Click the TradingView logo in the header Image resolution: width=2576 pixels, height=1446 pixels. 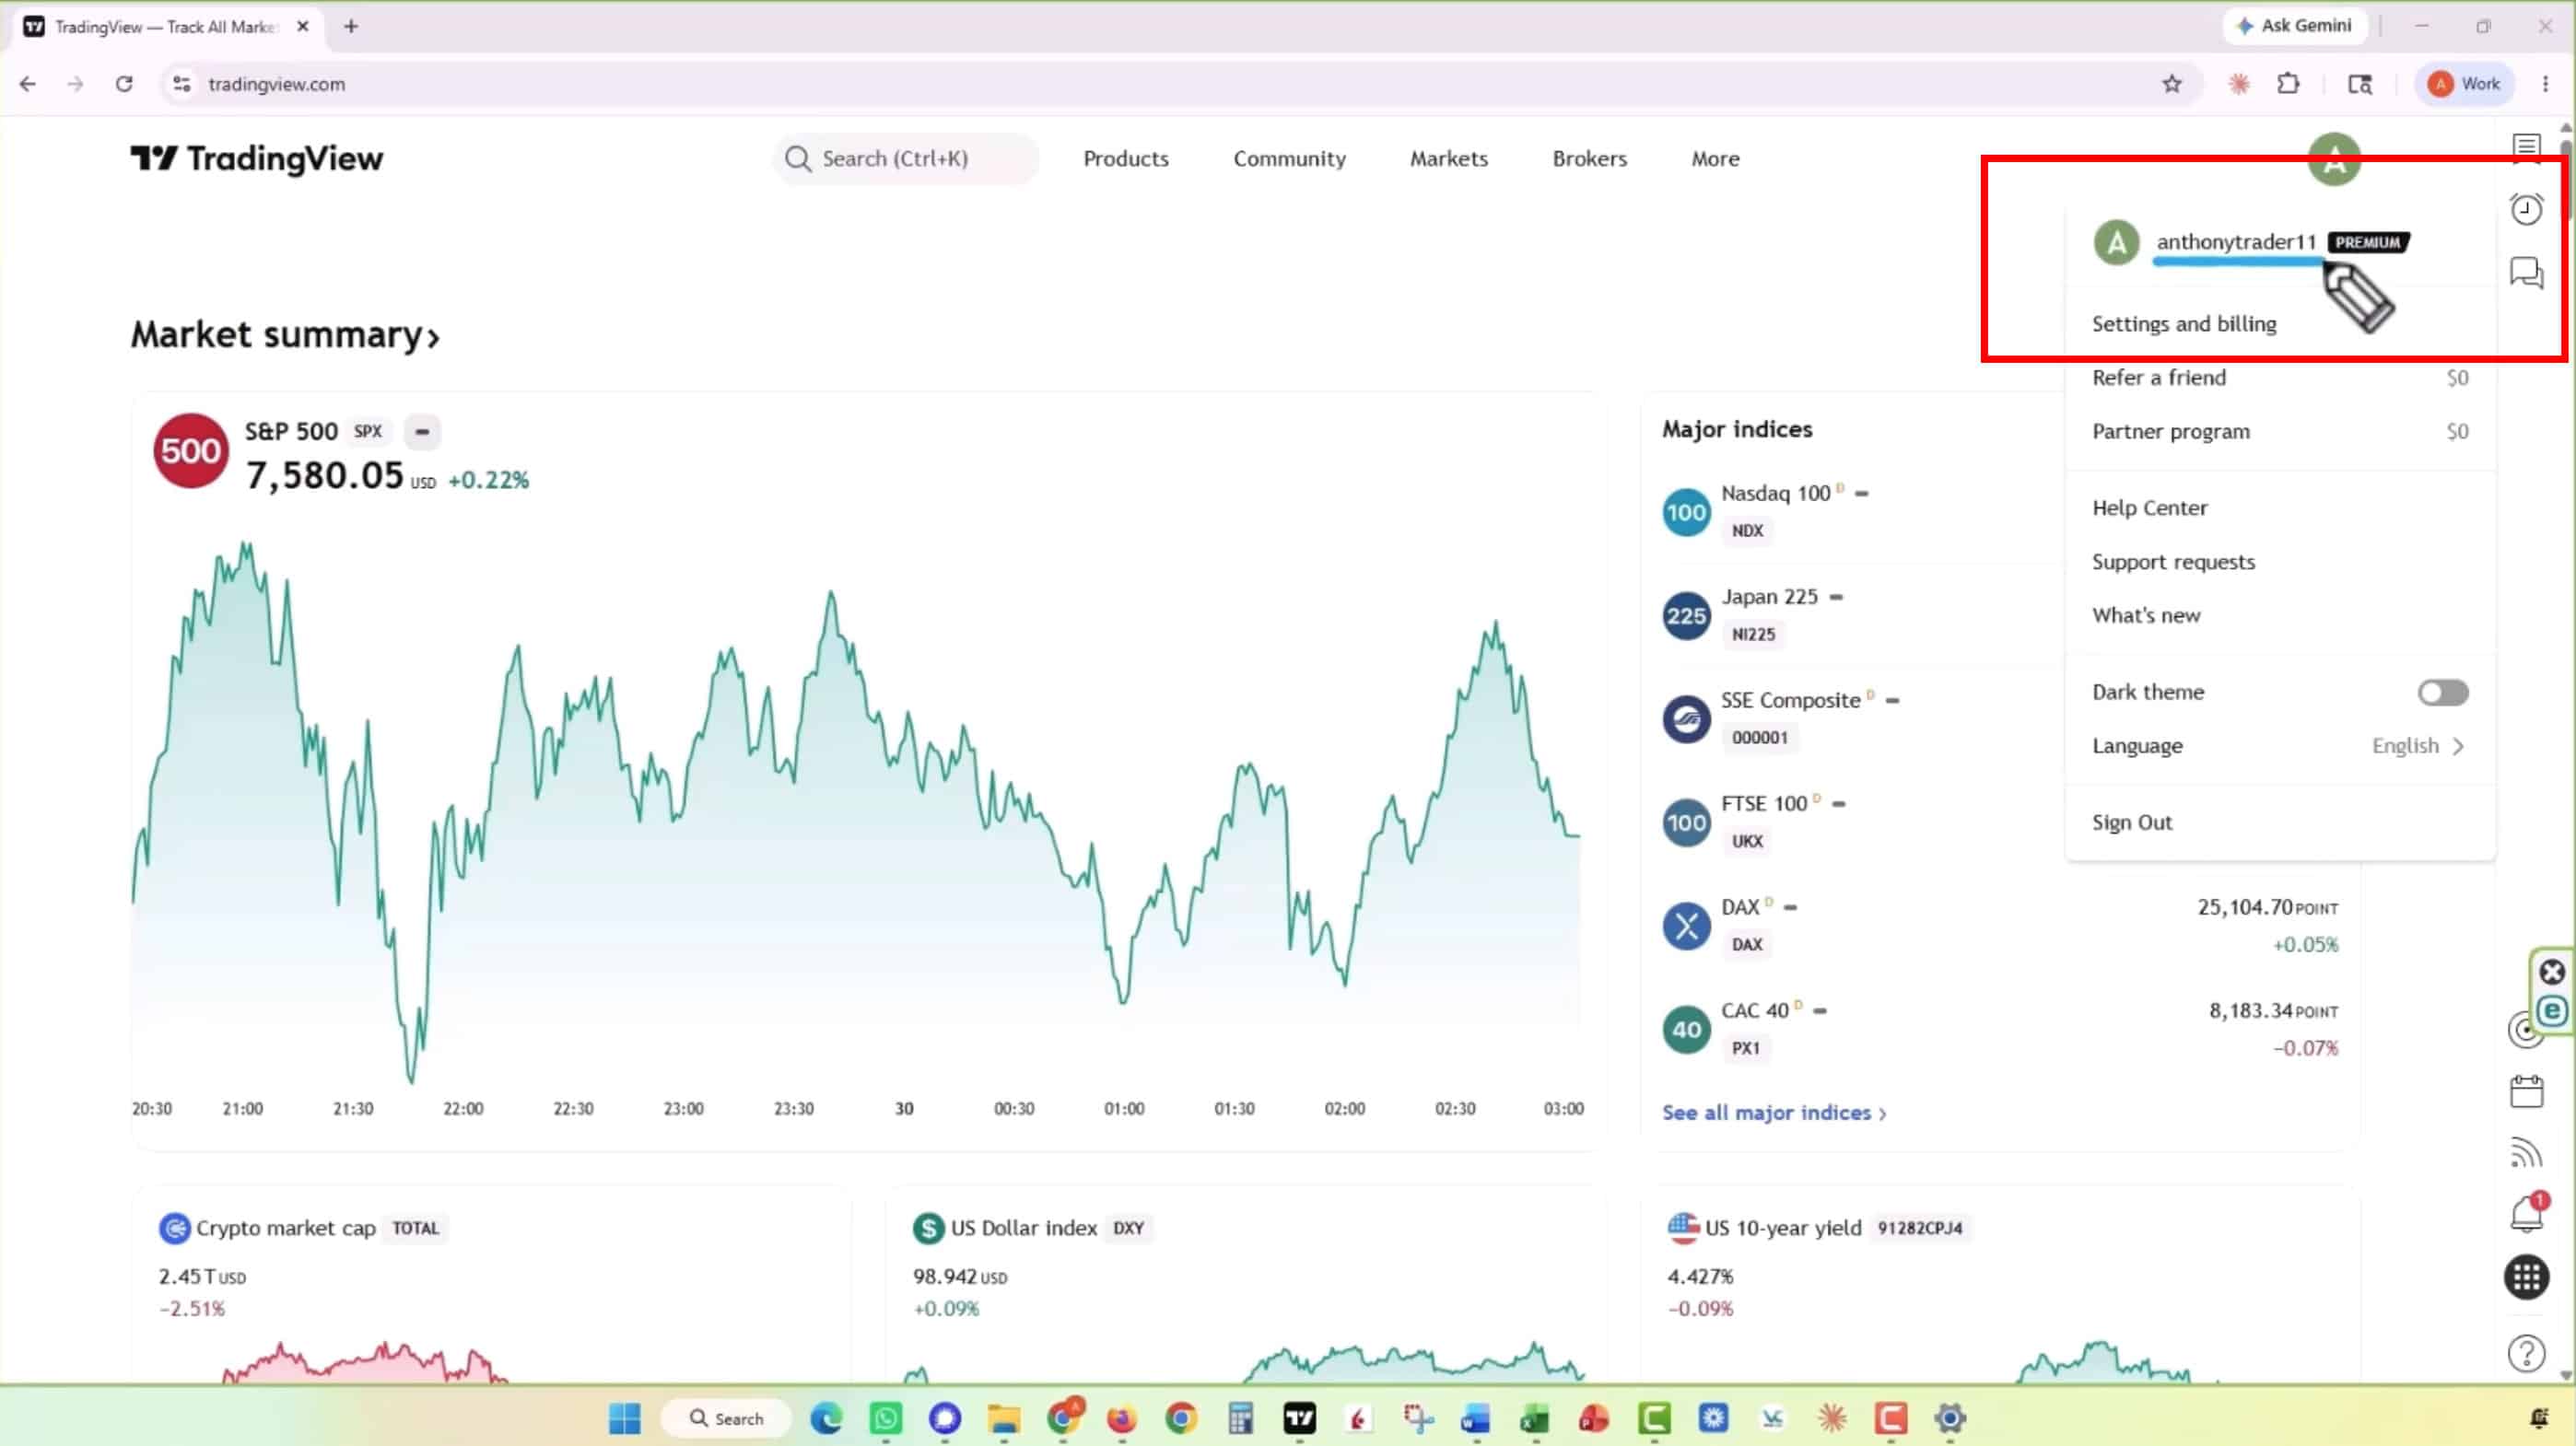tap(256, 158)
